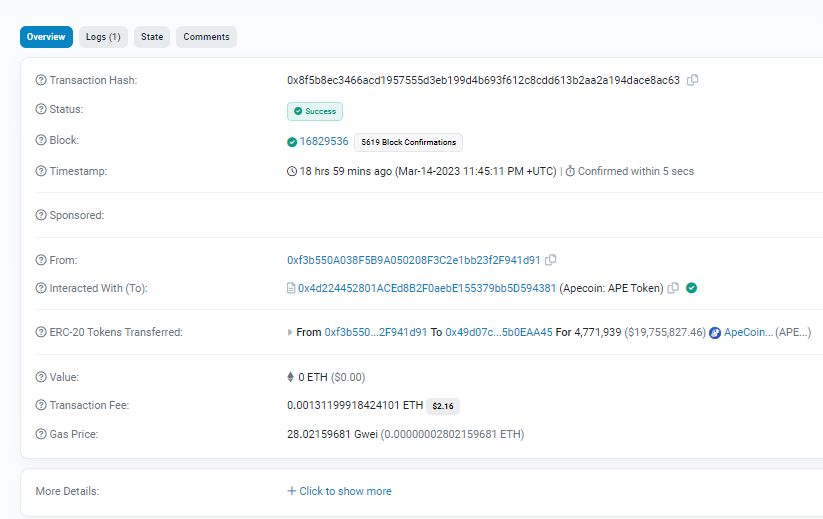The image size is (823, 519).
Task: Open Apecoin contract address 0x4d2244… link
Action: coord(427,288)
